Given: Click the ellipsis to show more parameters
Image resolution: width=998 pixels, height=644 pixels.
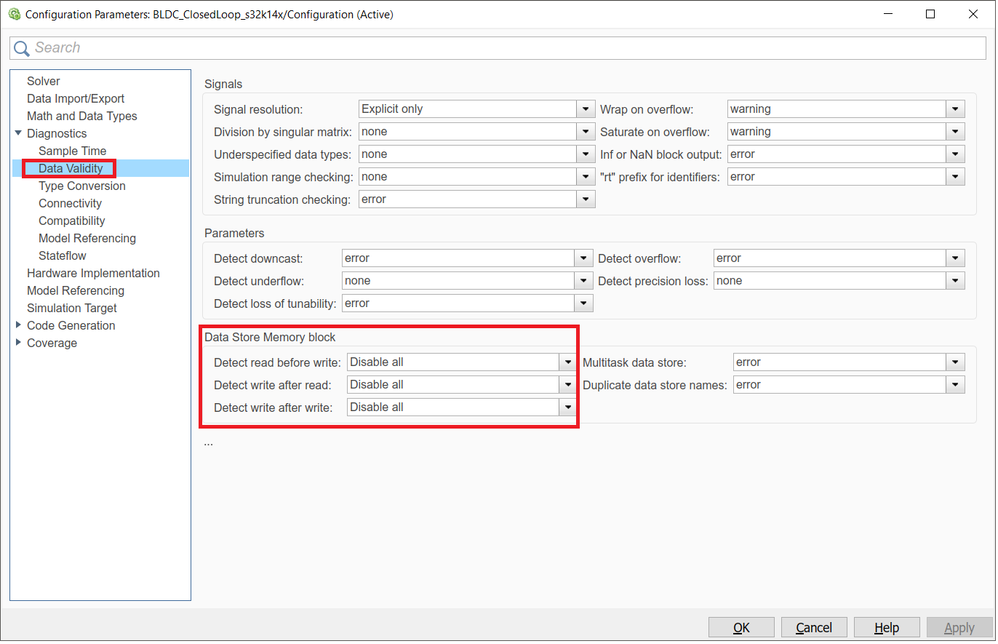Looking at the screenshot, I should [x=208, y=441].
